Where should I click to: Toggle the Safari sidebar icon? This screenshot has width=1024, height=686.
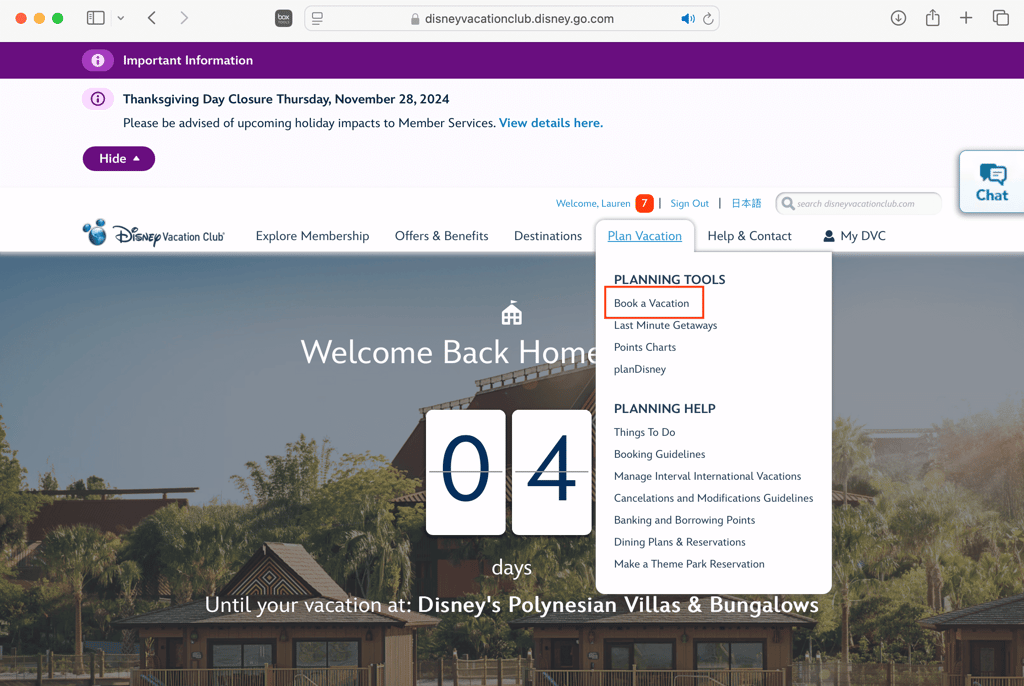click(x=95, y=18)
